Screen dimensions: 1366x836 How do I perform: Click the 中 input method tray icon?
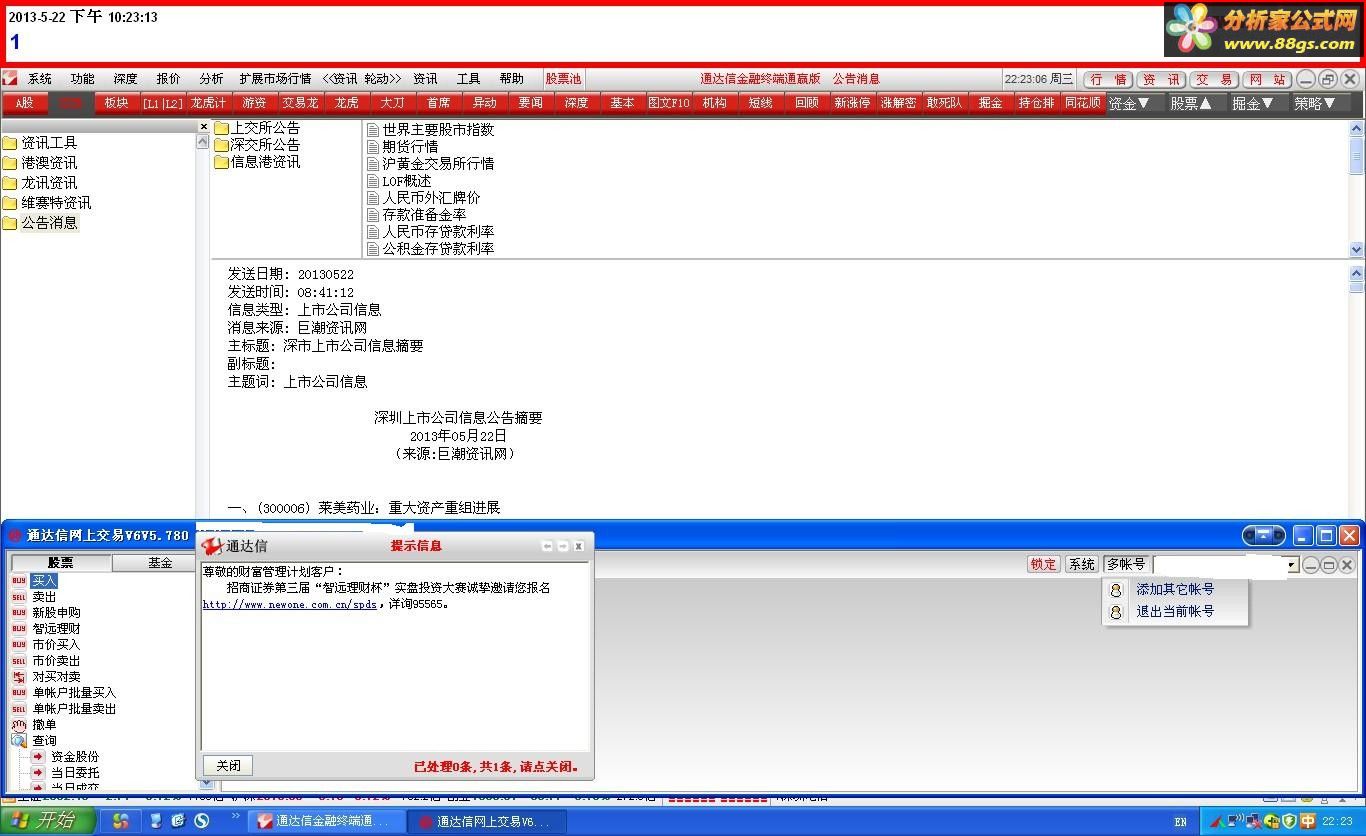click(1307, 822)
